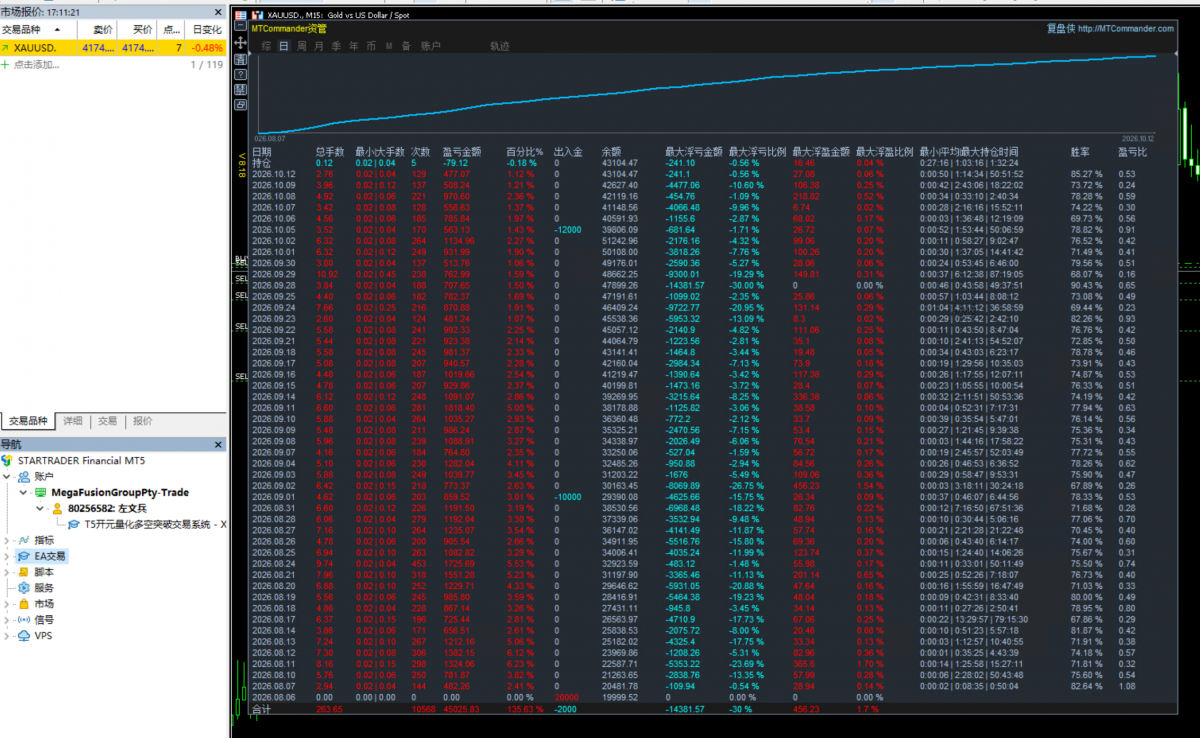Click the question mark help icon
The height and width of the screenshot is (738, 1200).
click(x=241, y=74)
